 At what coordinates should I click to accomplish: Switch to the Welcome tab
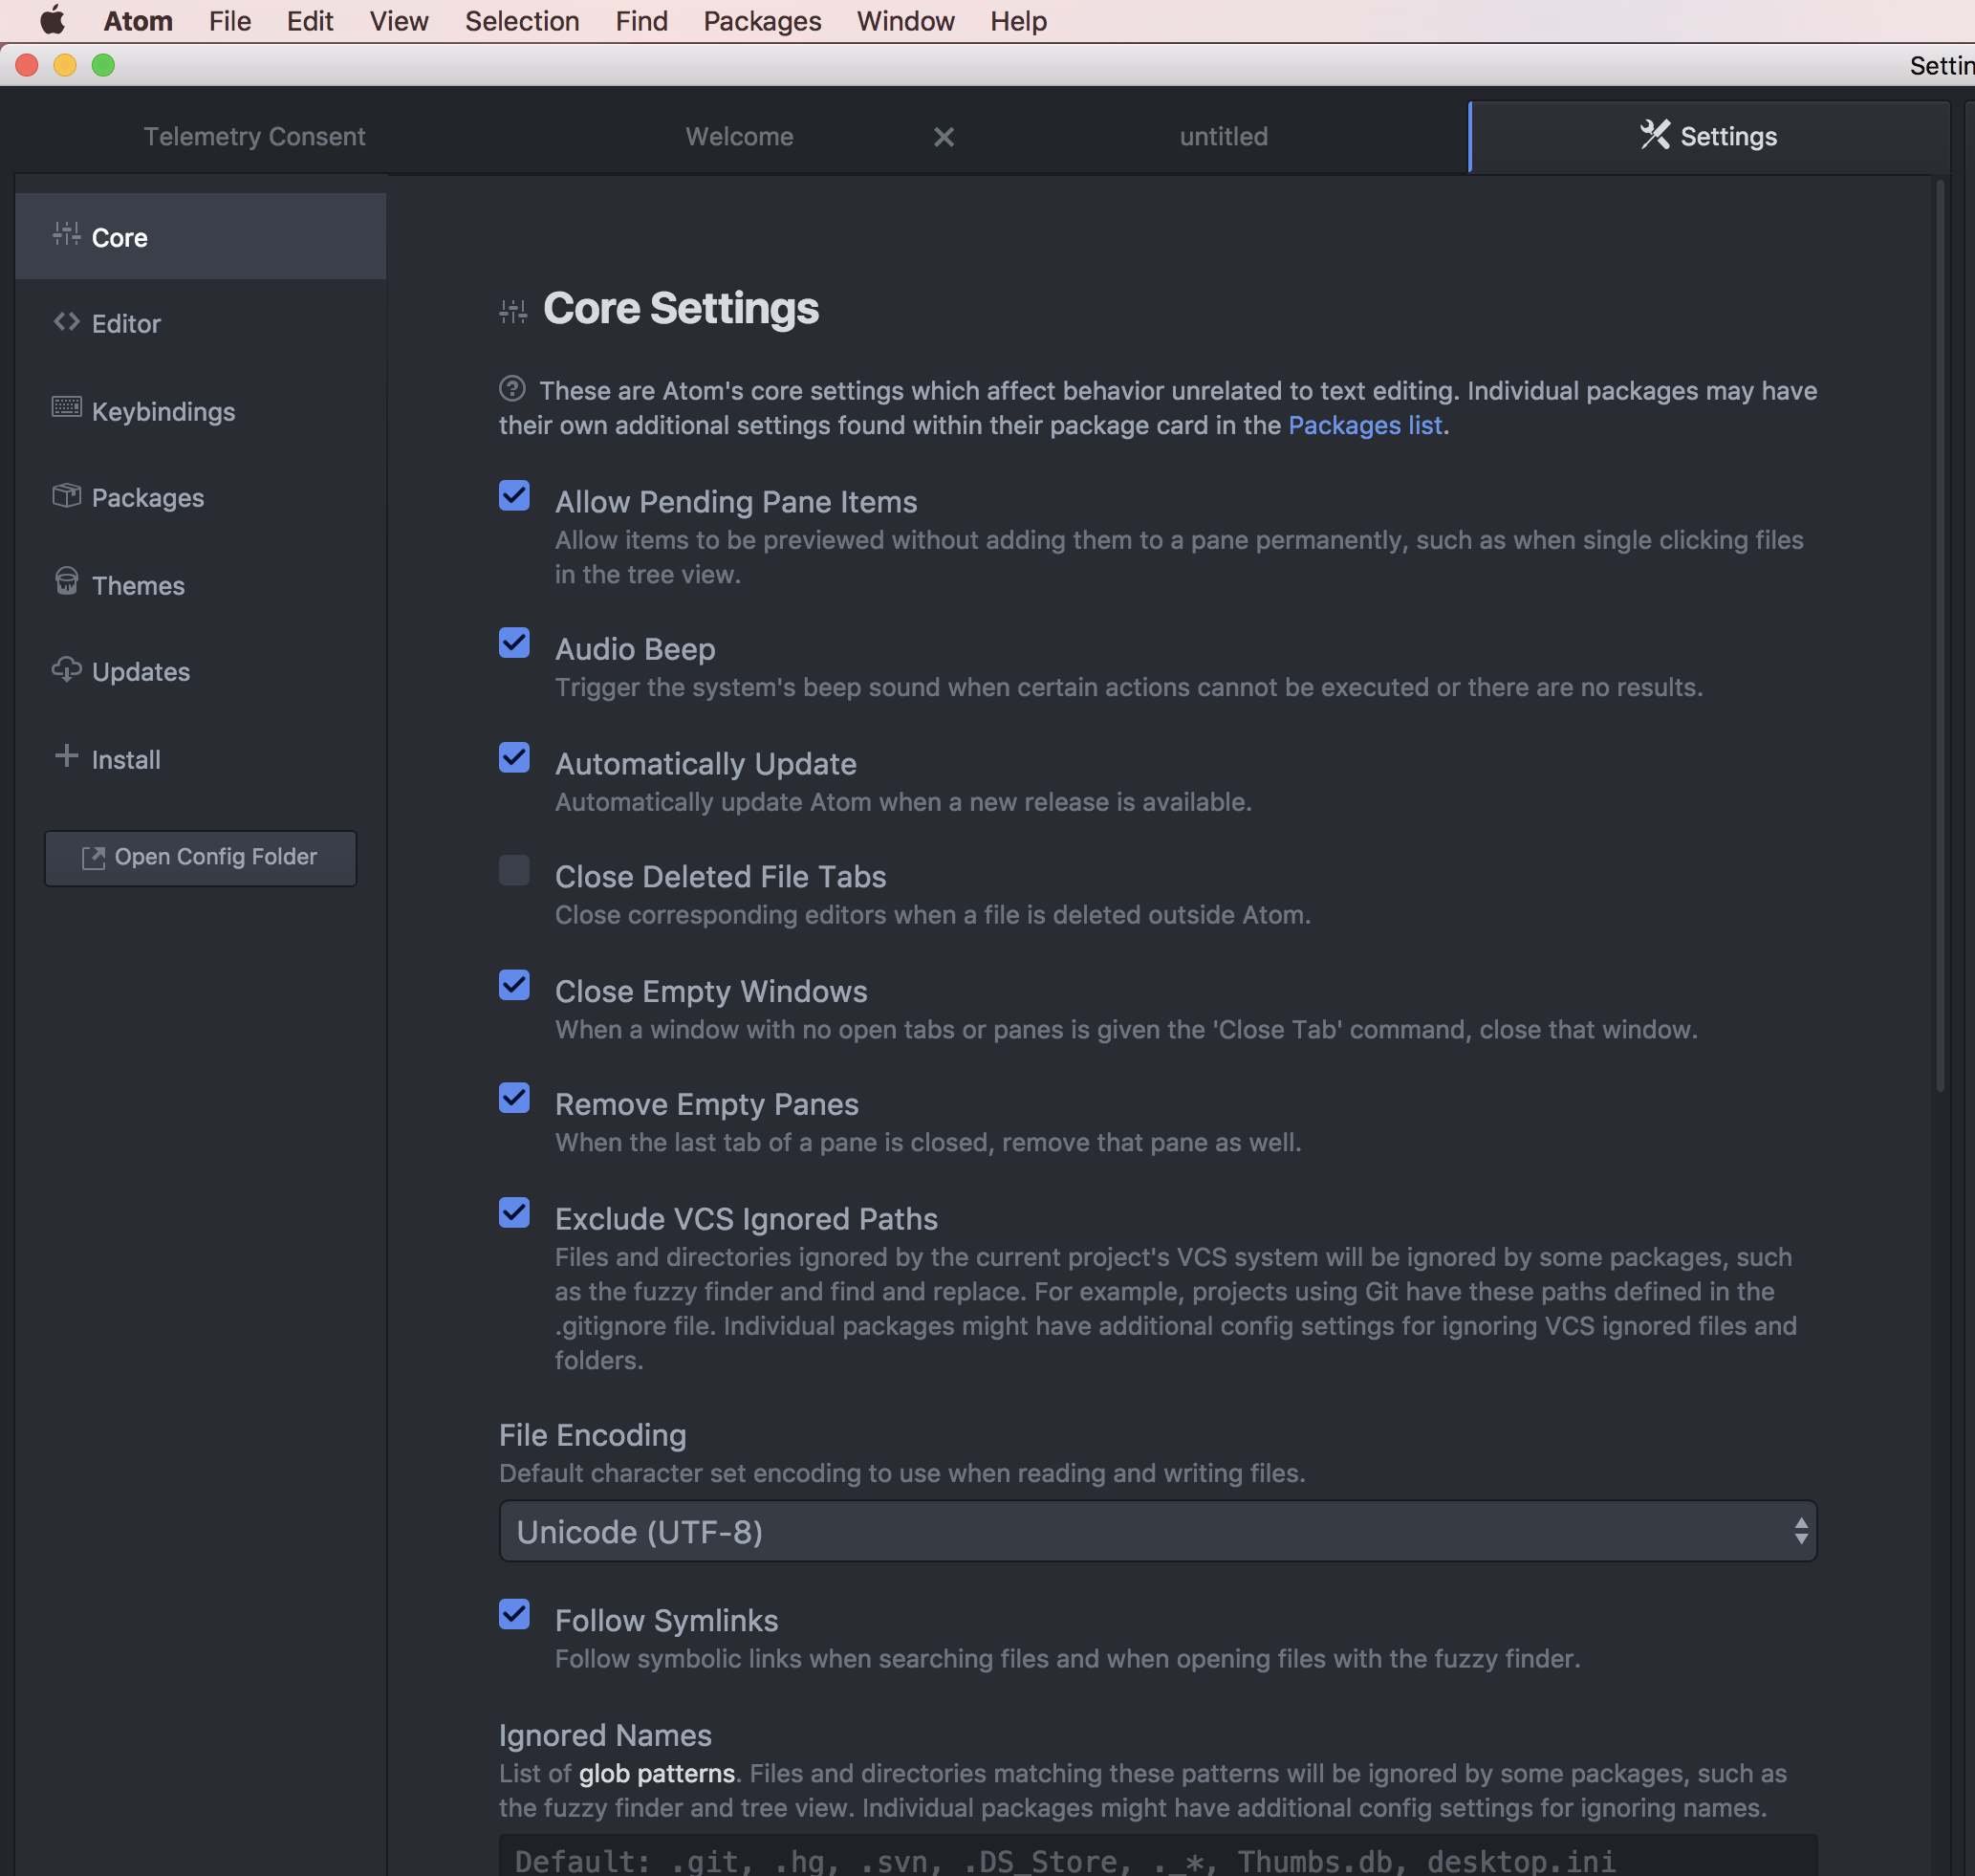click(x=739, y=136)
